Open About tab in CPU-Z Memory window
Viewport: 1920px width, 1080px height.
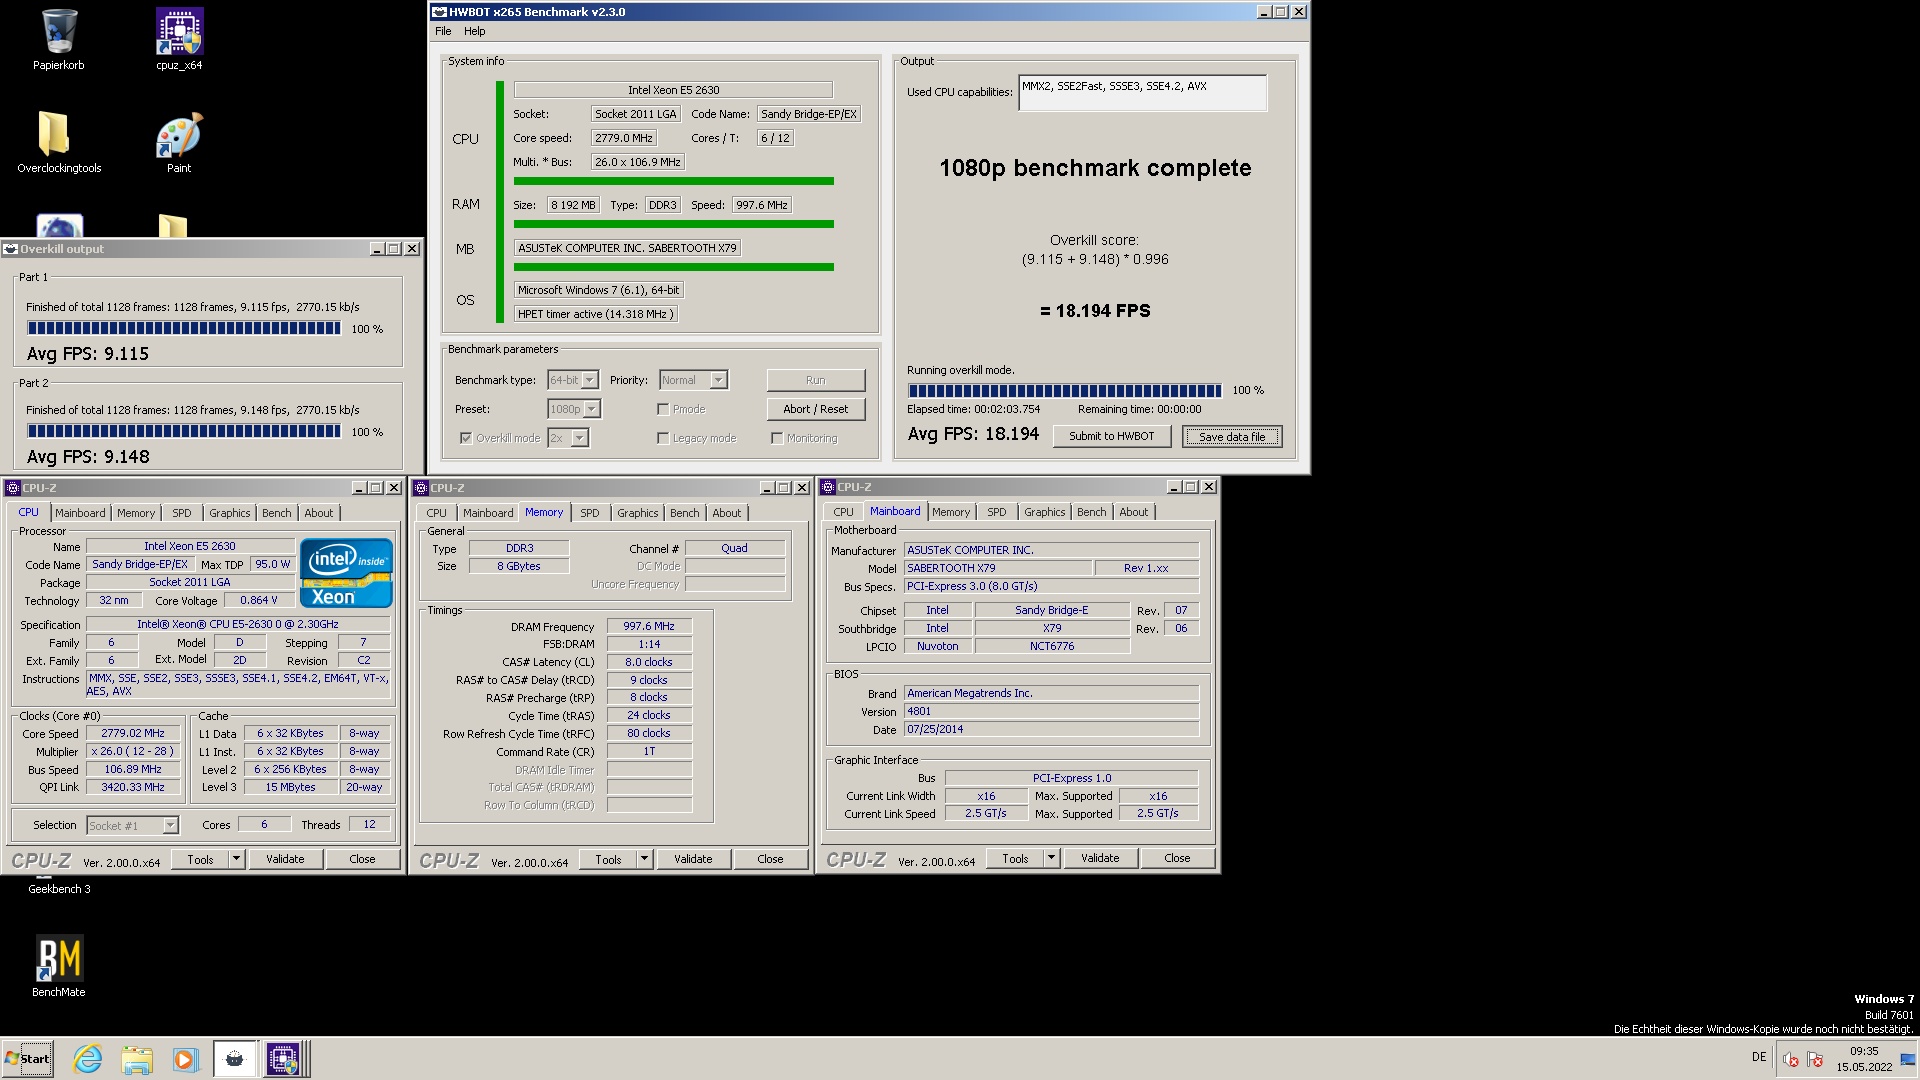727,513
